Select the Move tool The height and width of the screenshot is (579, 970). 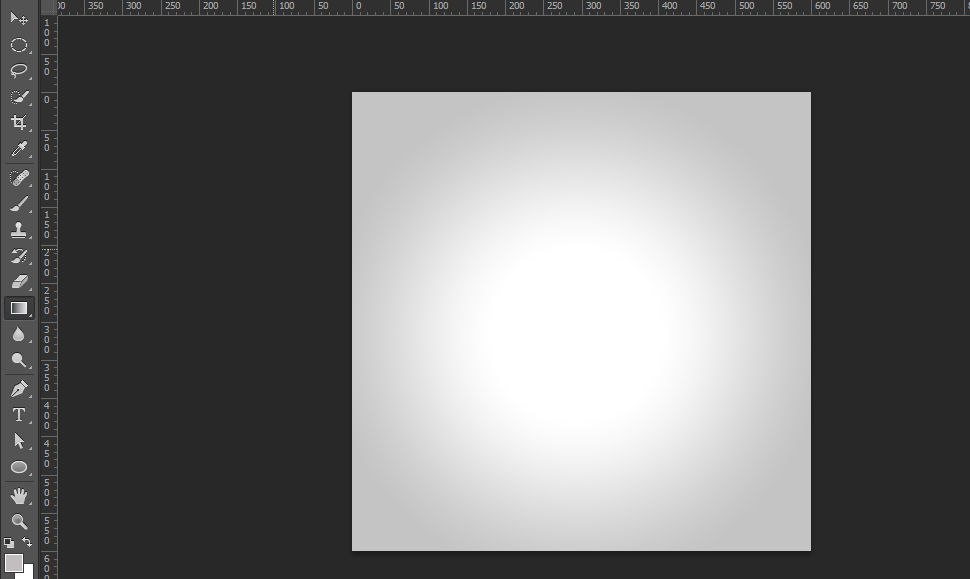pyautogui.click(x=18, y=18)
